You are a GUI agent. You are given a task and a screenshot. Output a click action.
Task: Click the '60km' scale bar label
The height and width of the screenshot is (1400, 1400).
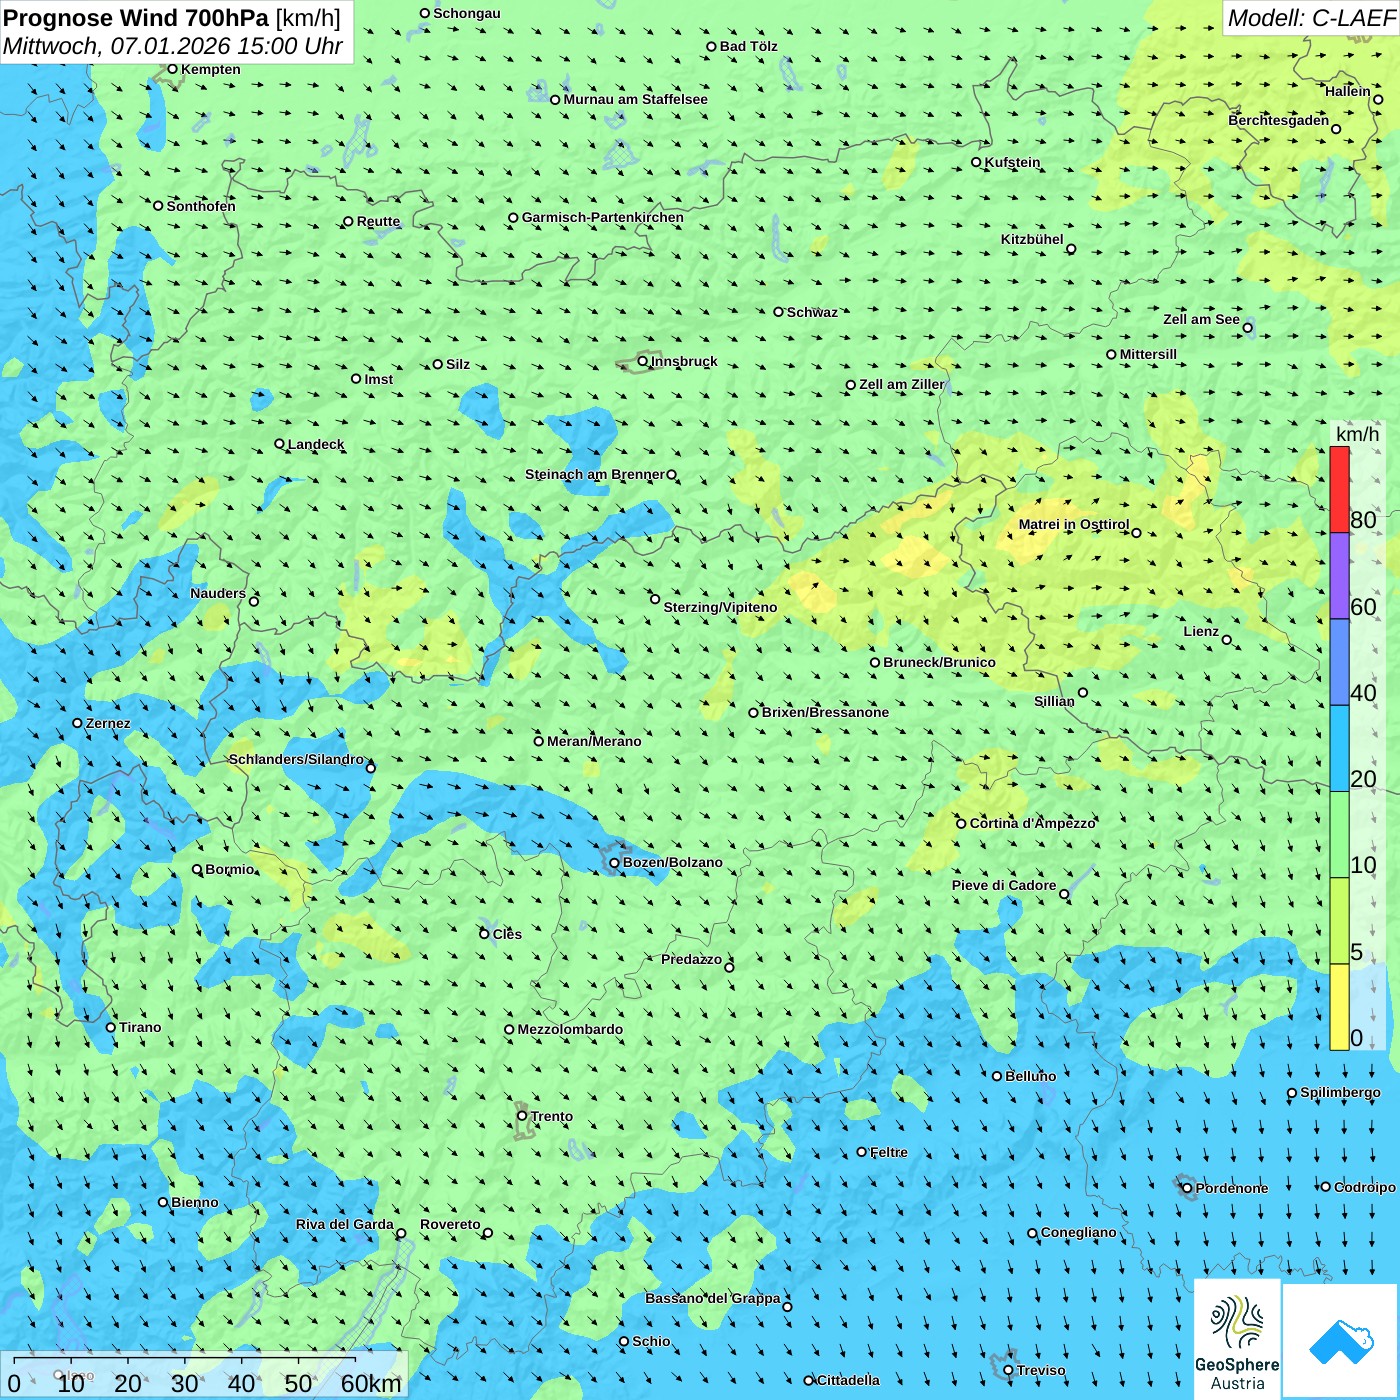tap(371, 1383)
